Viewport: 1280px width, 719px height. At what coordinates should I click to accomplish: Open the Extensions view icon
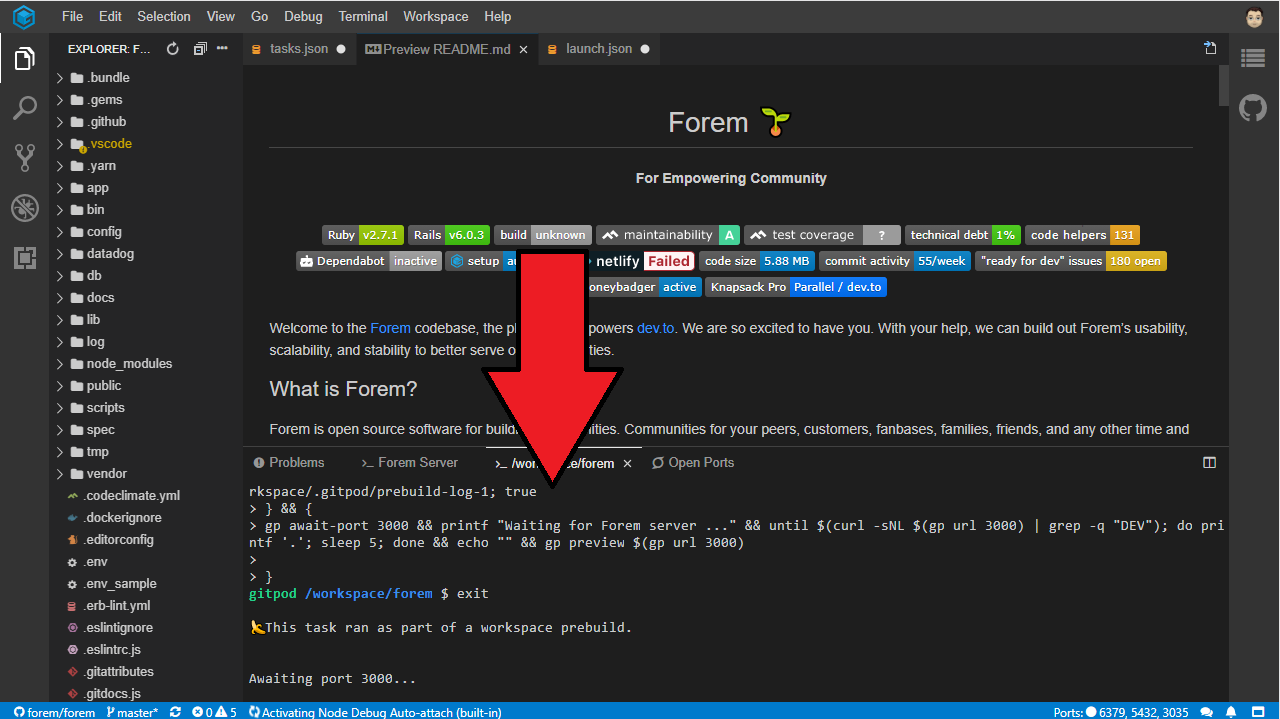(x=25, y=258)
